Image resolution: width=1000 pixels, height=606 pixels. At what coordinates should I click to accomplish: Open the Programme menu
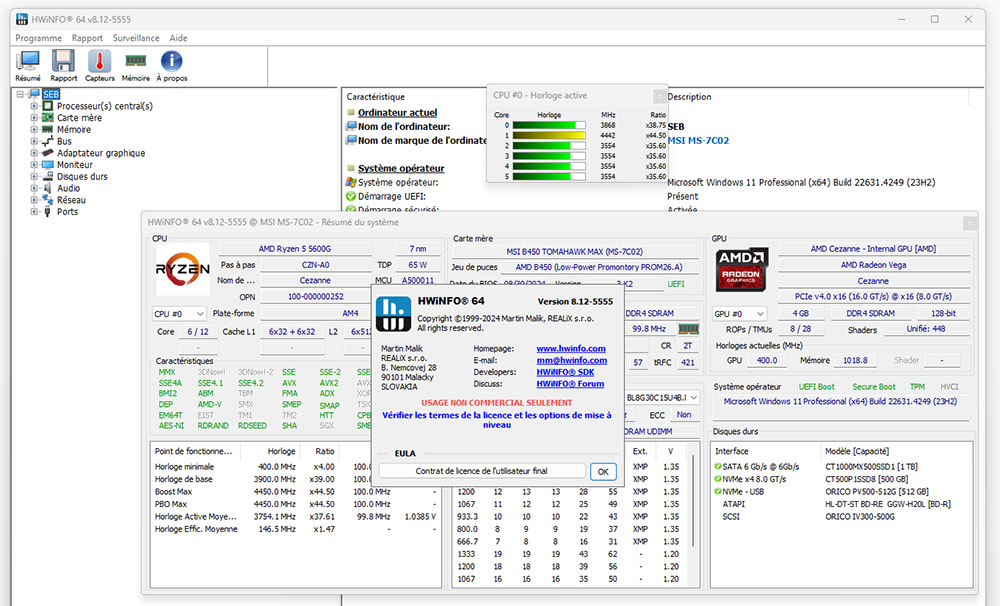click(38, 38)
